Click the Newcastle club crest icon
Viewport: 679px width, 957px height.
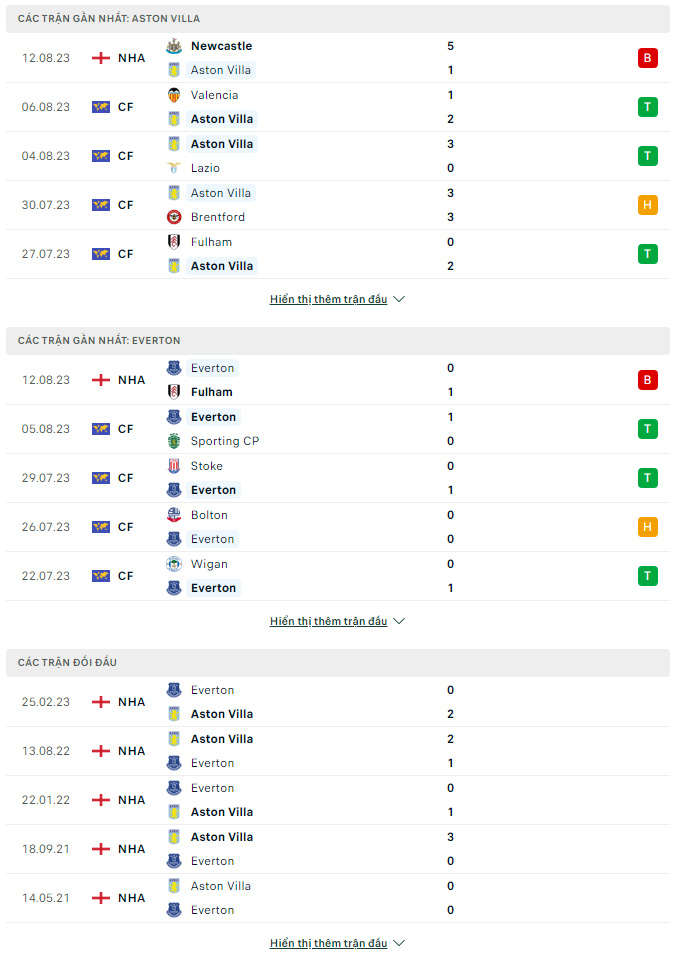pos(174,46)
